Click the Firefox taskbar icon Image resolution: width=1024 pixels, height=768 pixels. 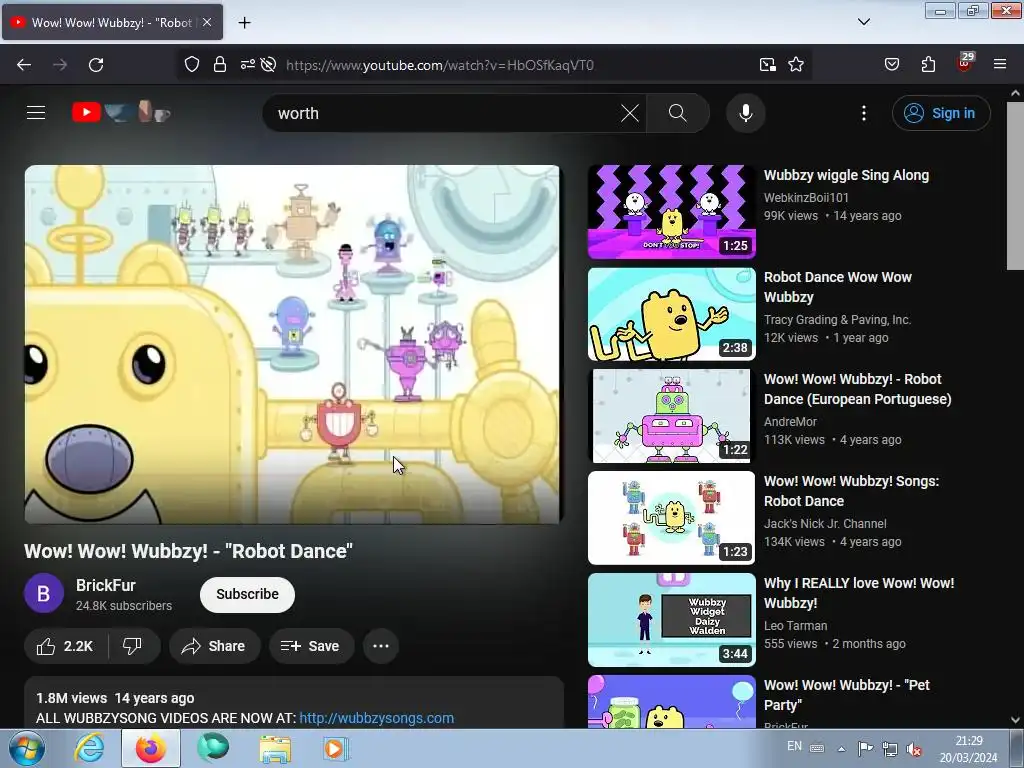click(150, 748)
